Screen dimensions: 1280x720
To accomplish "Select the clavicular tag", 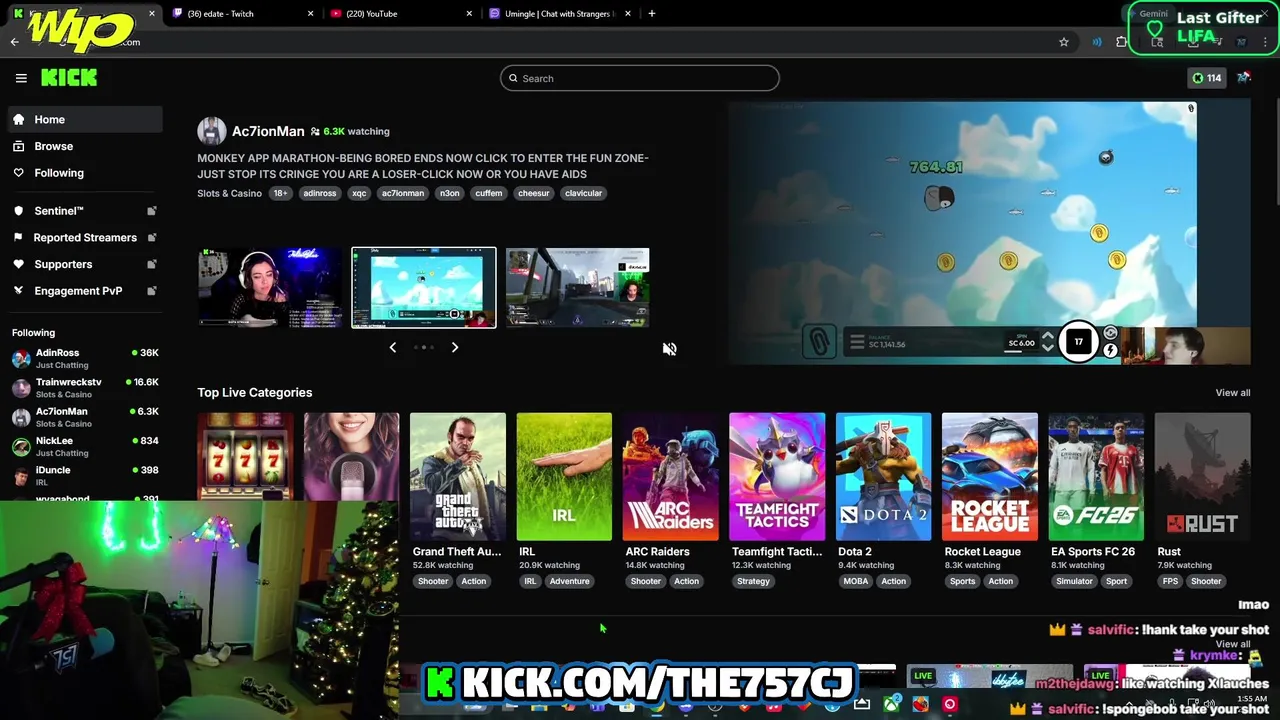I will [x=583, y=193].
